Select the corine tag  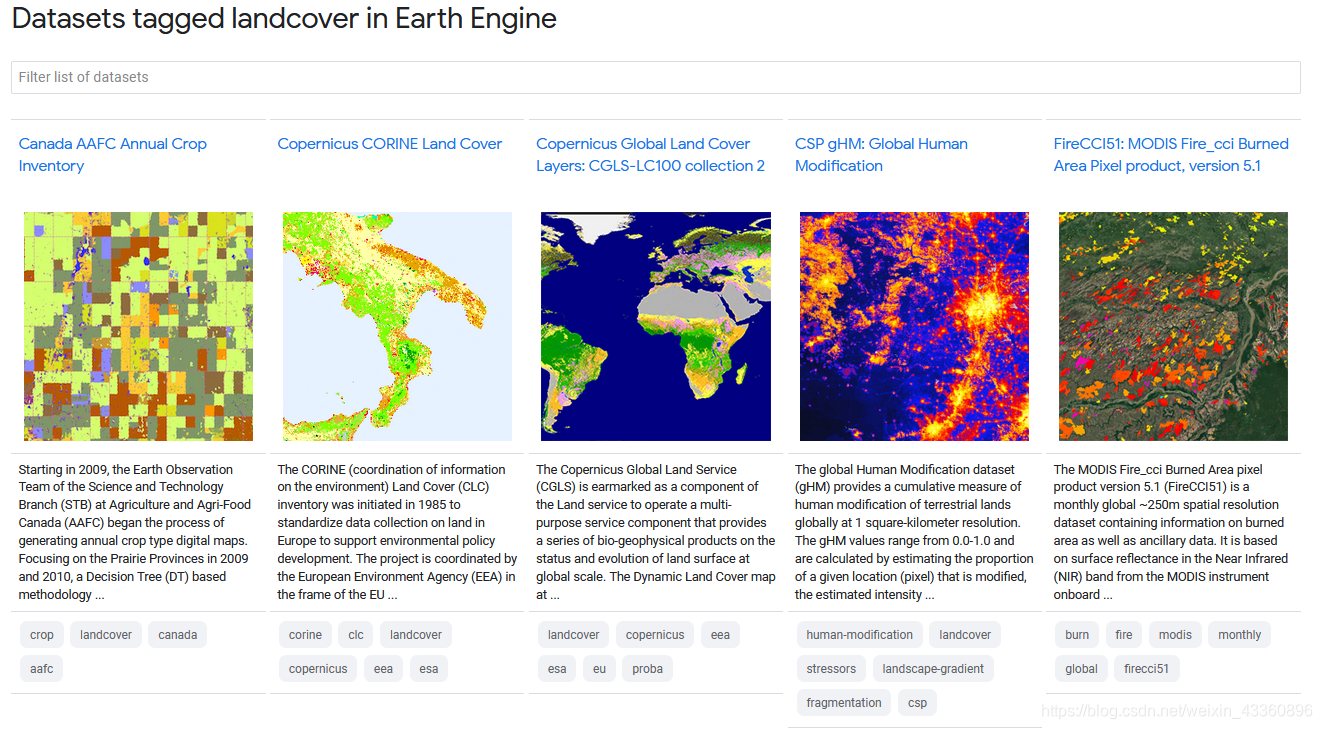pyautogui.click(x=305, y=635)
